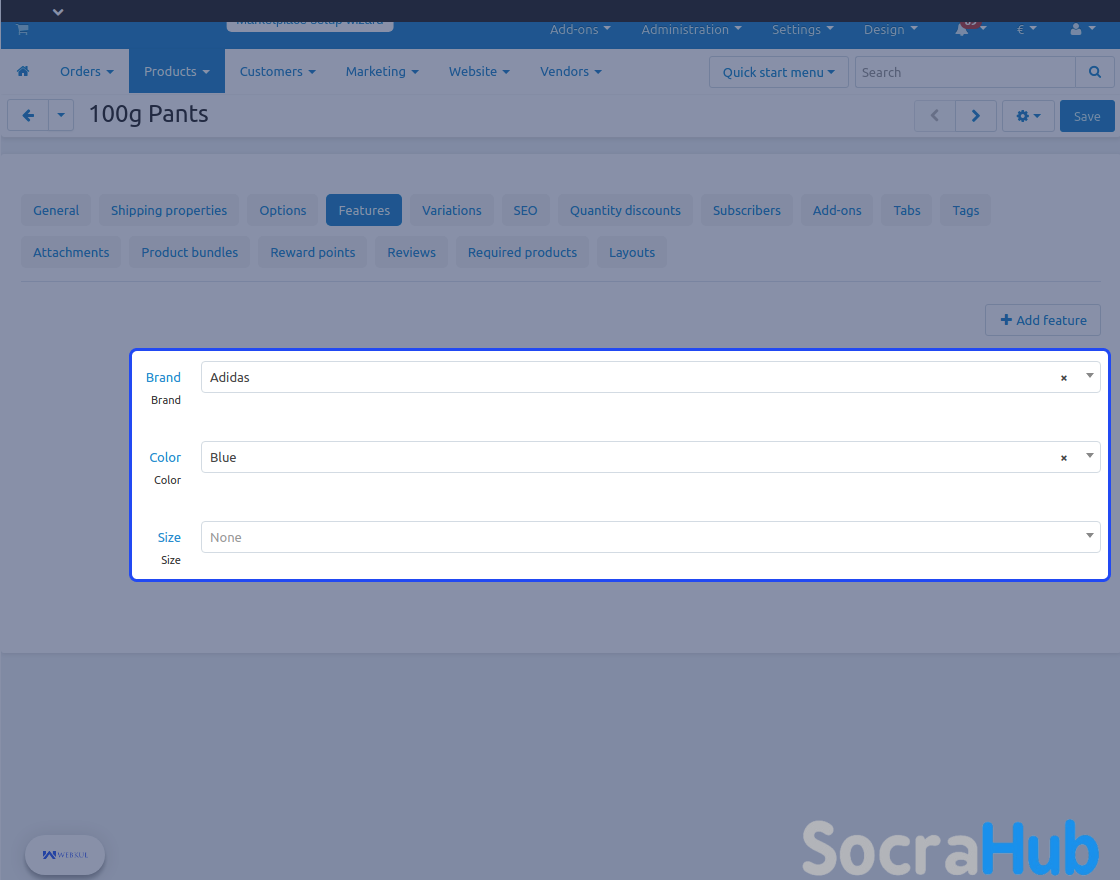Open the Brand dropdown list
1120x880 pixels.
[1089, 377]
